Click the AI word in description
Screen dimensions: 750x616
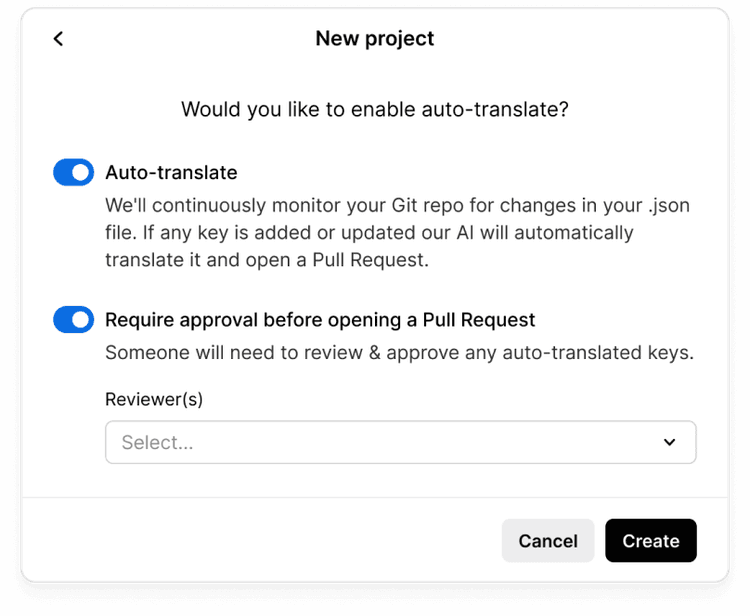pyautogui.click(x=465, y=233)
